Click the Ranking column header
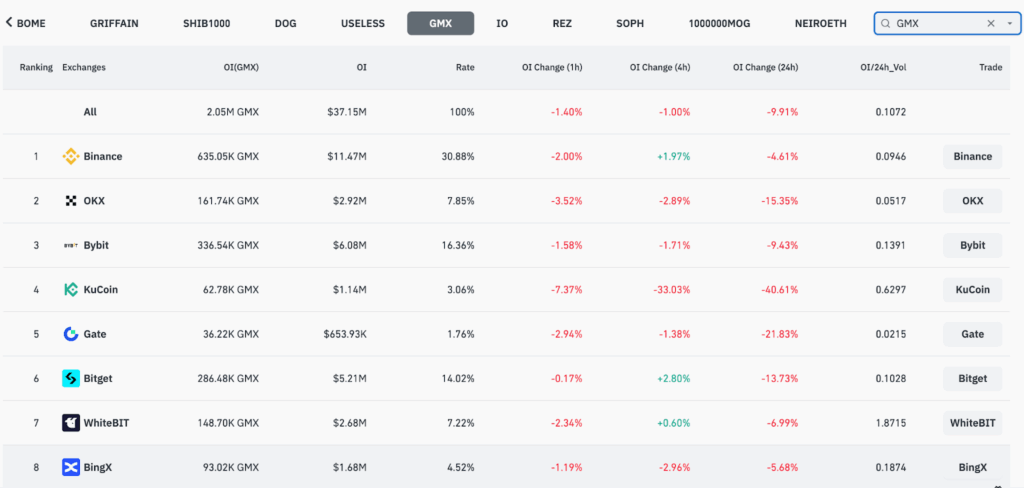Image resolution: width=1024 pixels, height=488 pixels. [36, 67]
